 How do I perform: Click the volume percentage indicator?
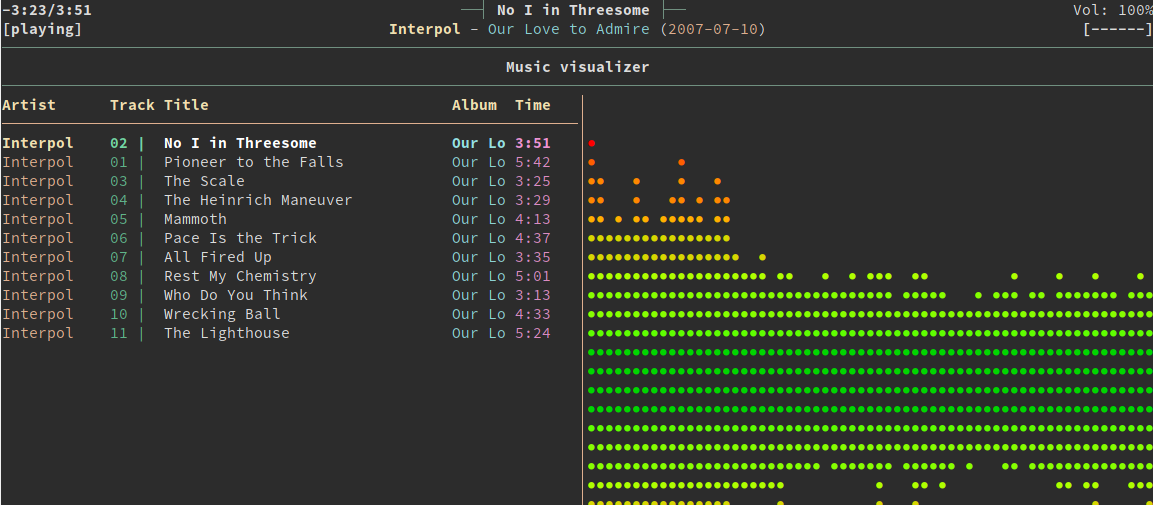pyautogui.click(x=1112, y=10)
